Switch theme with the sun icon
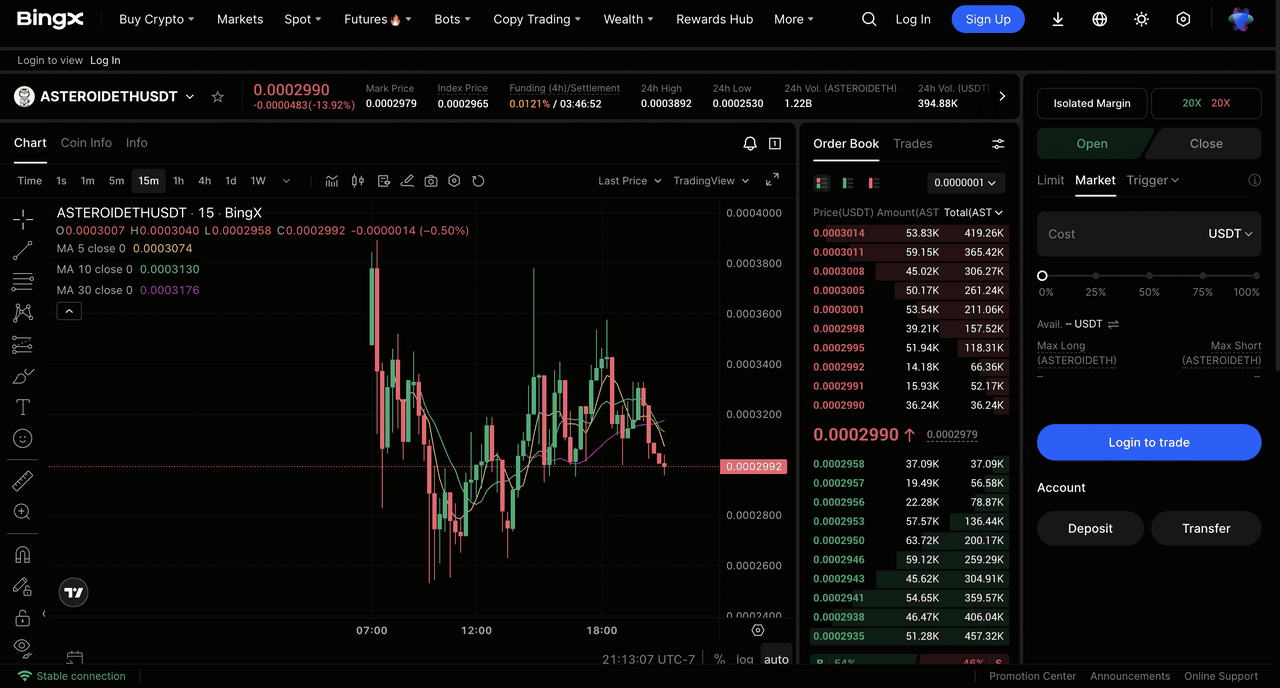The height and width of the screenshot is (688, 1280). (1141, 19)
